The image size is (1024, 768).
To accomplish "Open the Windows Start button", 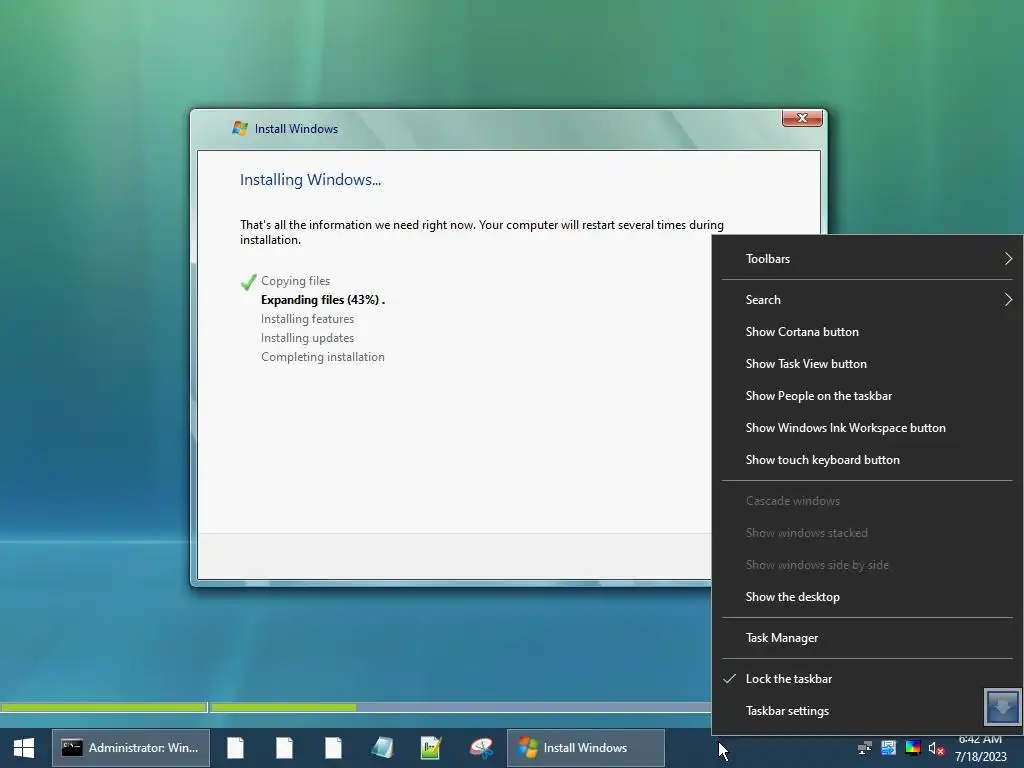I will [x=24, y=748].
